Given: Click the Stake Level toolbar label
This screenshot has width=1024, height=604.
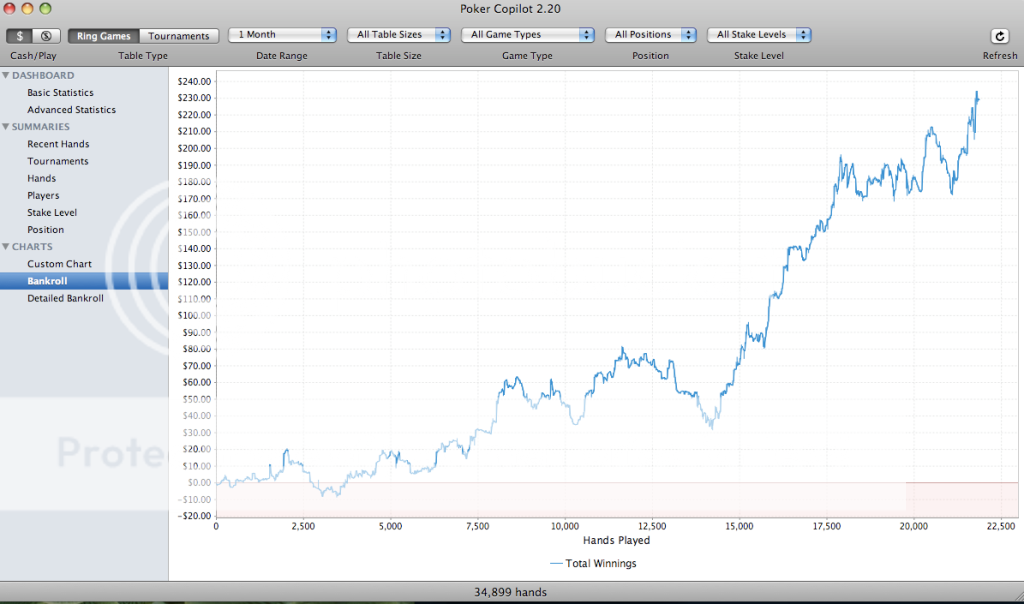Looking at the screenshot, I should pyautogui.click(x=759, y=56).
